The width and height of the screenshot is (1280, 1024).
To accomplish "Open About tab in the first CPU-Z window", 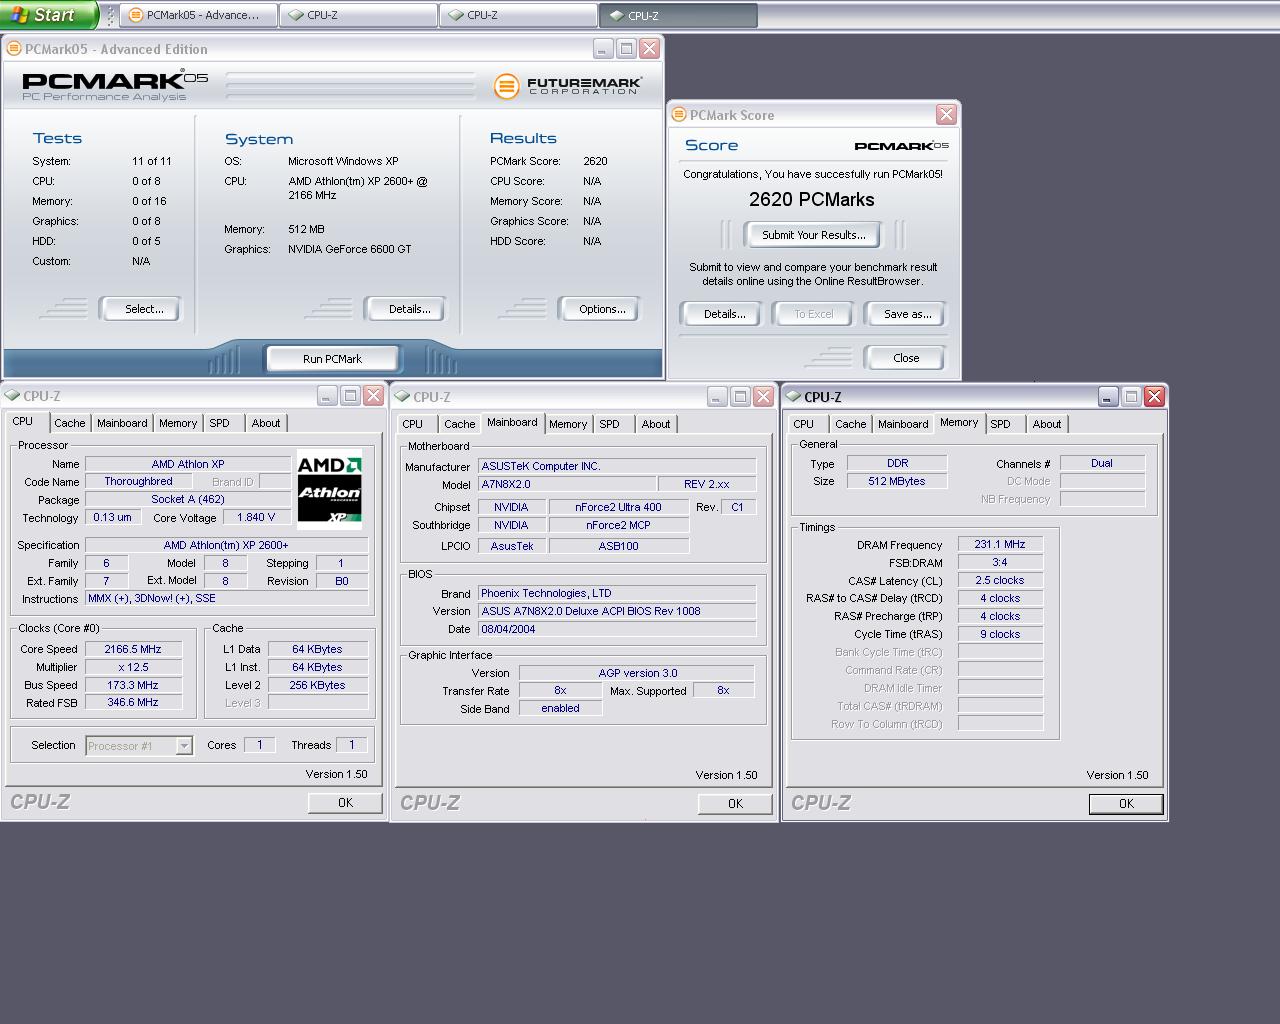I will pos(266,423).
